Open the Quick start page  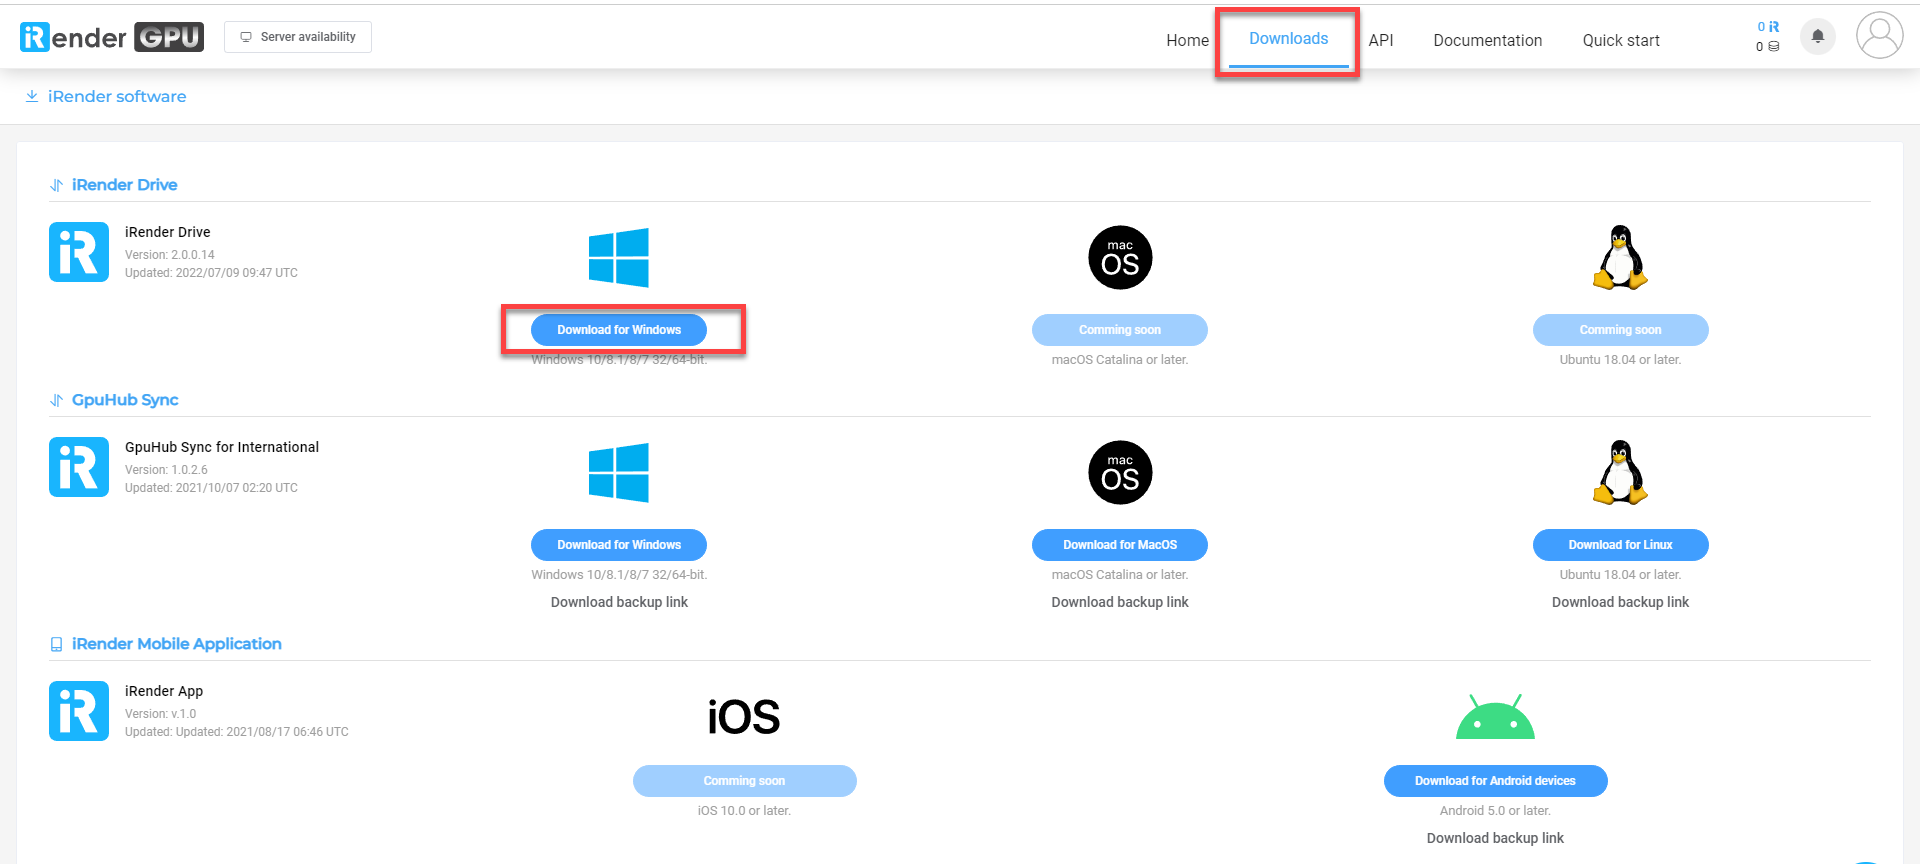click(x=1621, y=40)
